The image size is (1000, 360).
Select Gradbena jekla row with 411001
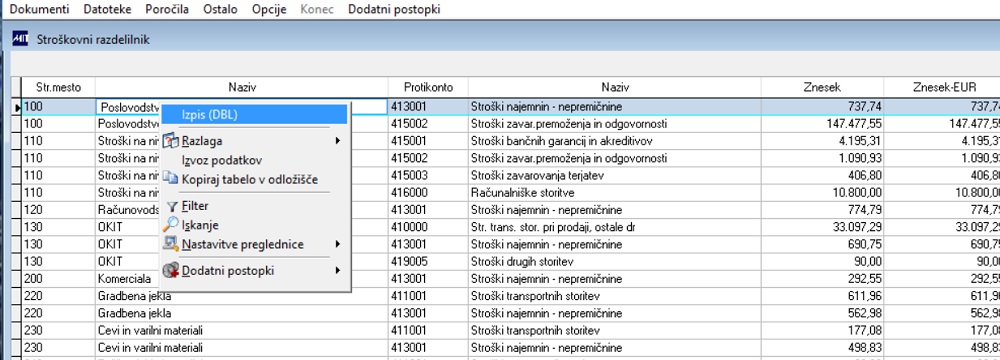click(x=242, y=296)
